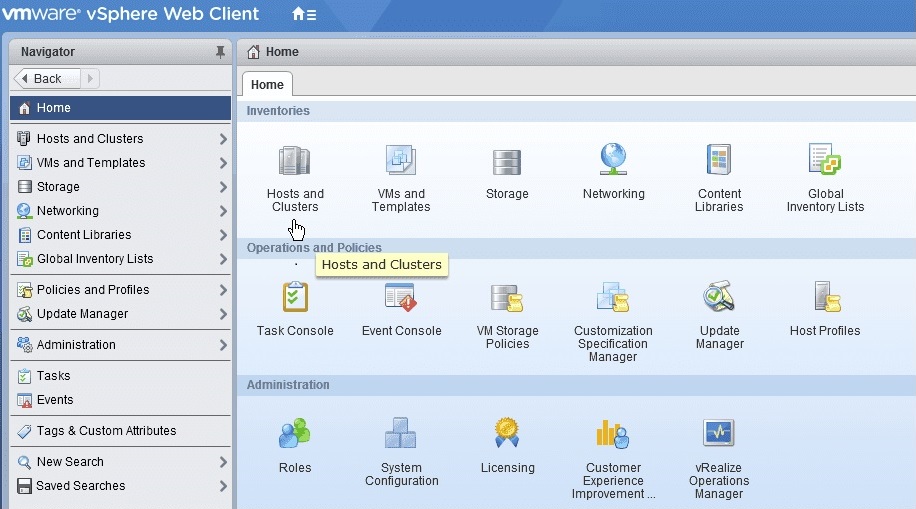This screenshot has width=916, height=509.
Task: Open the Event Console icon
Action: click(401, 298)
